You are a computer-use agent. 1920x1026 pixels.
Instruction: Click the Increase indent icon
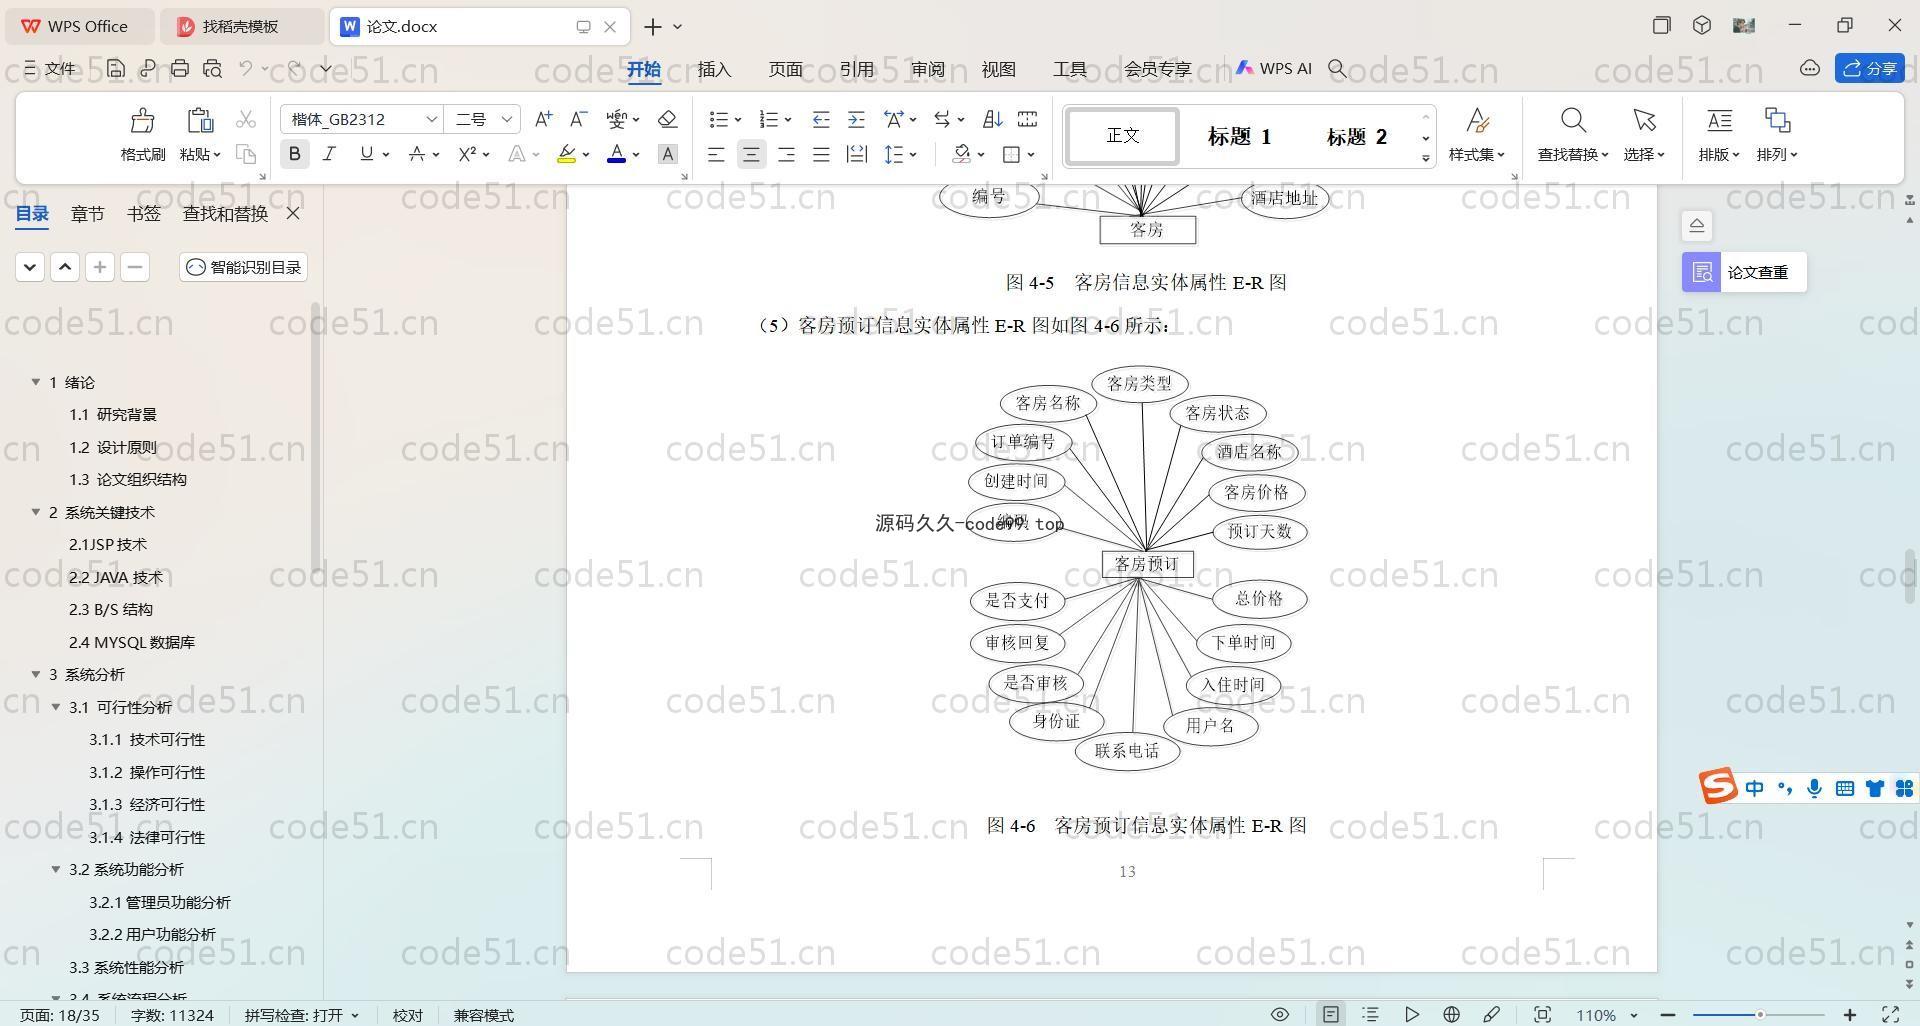point(856,119)
